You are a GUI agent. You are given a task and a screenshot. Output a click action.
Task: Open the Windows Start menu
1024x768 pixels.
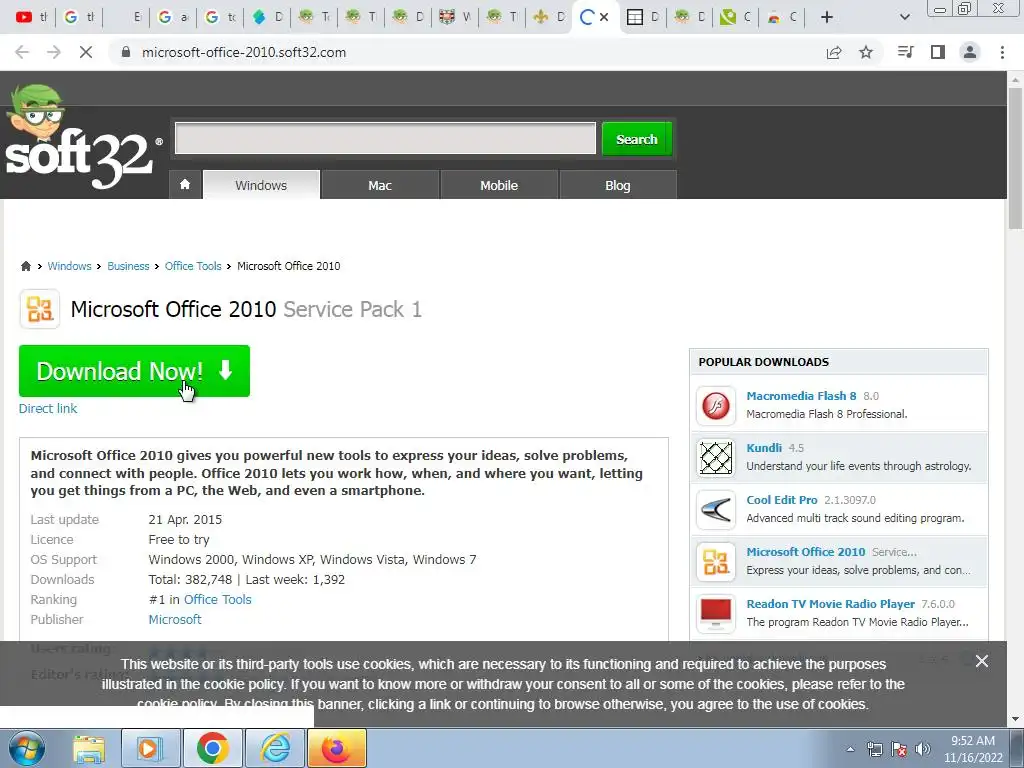pyautogui.click(x=26, y=748)
